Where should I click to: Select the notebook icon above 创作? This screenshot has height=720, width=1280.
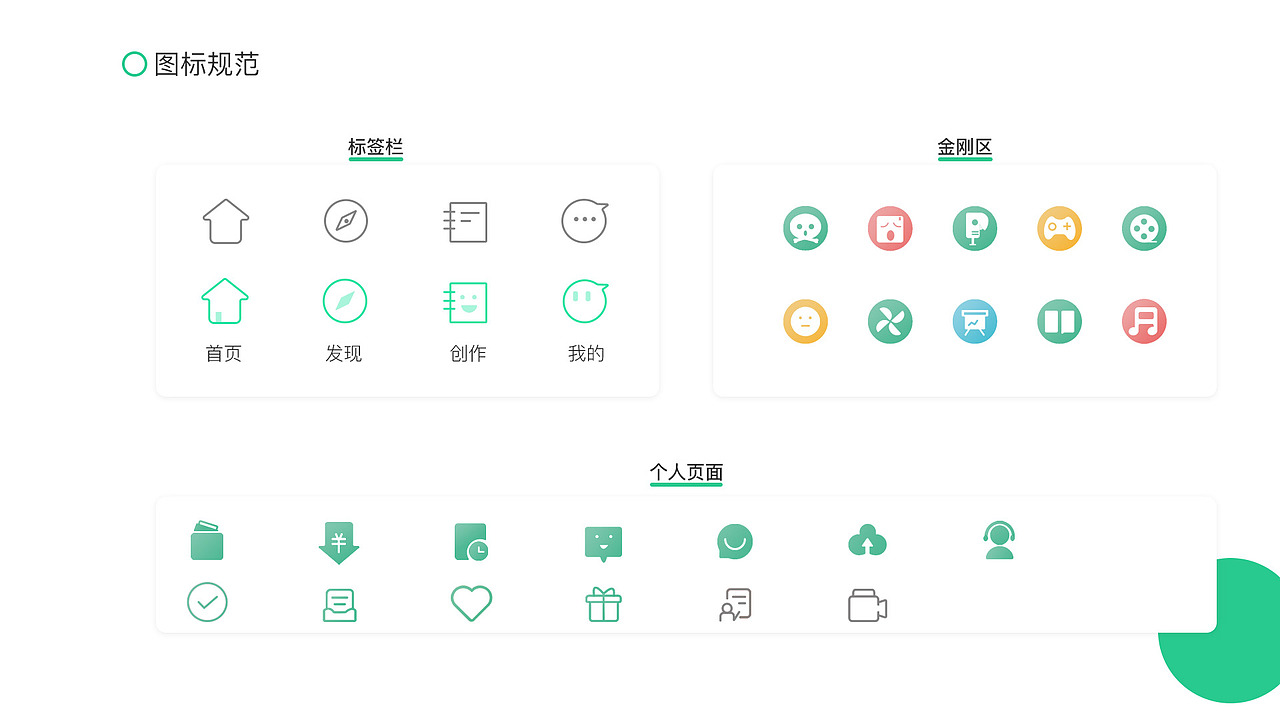tap(466, 221)
